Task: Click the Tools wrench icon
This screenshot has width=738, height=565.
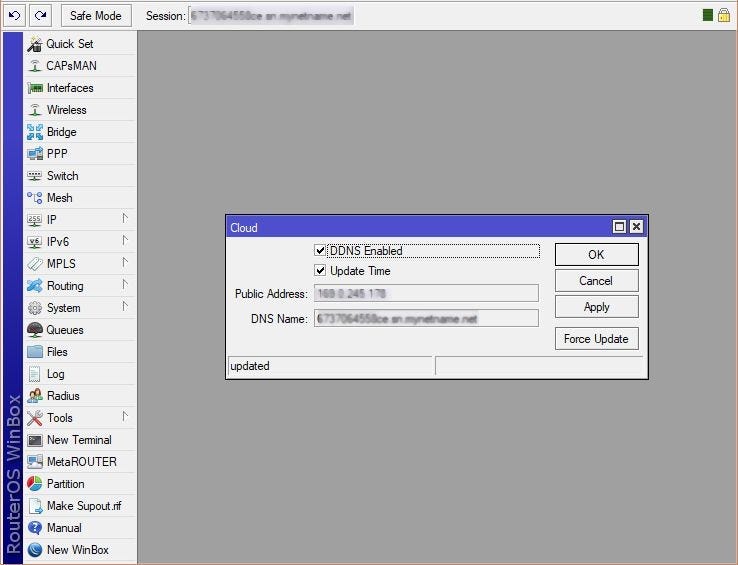Action: pyautogui.click(x=35, y=418)
